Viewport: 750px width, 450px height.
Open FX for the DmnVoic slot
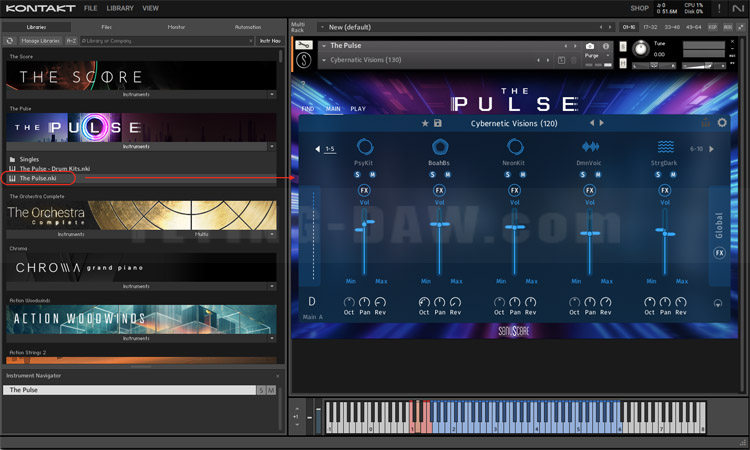[590, 190]
